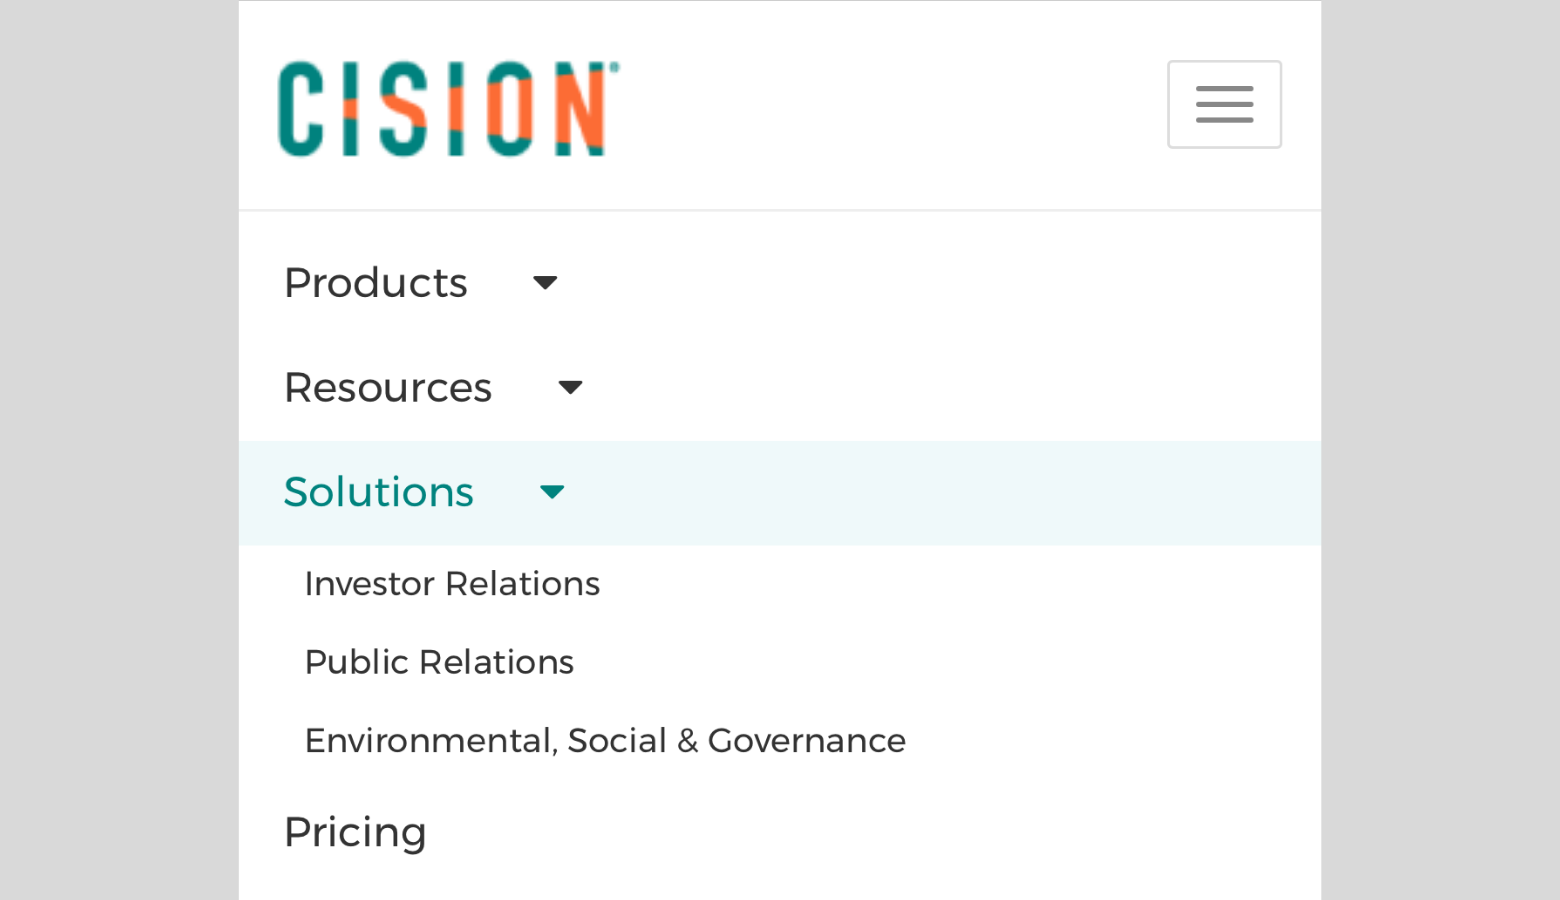Click the Products chevron arrow
Screen dimensions: 1560x900
[x=545, y=283]
